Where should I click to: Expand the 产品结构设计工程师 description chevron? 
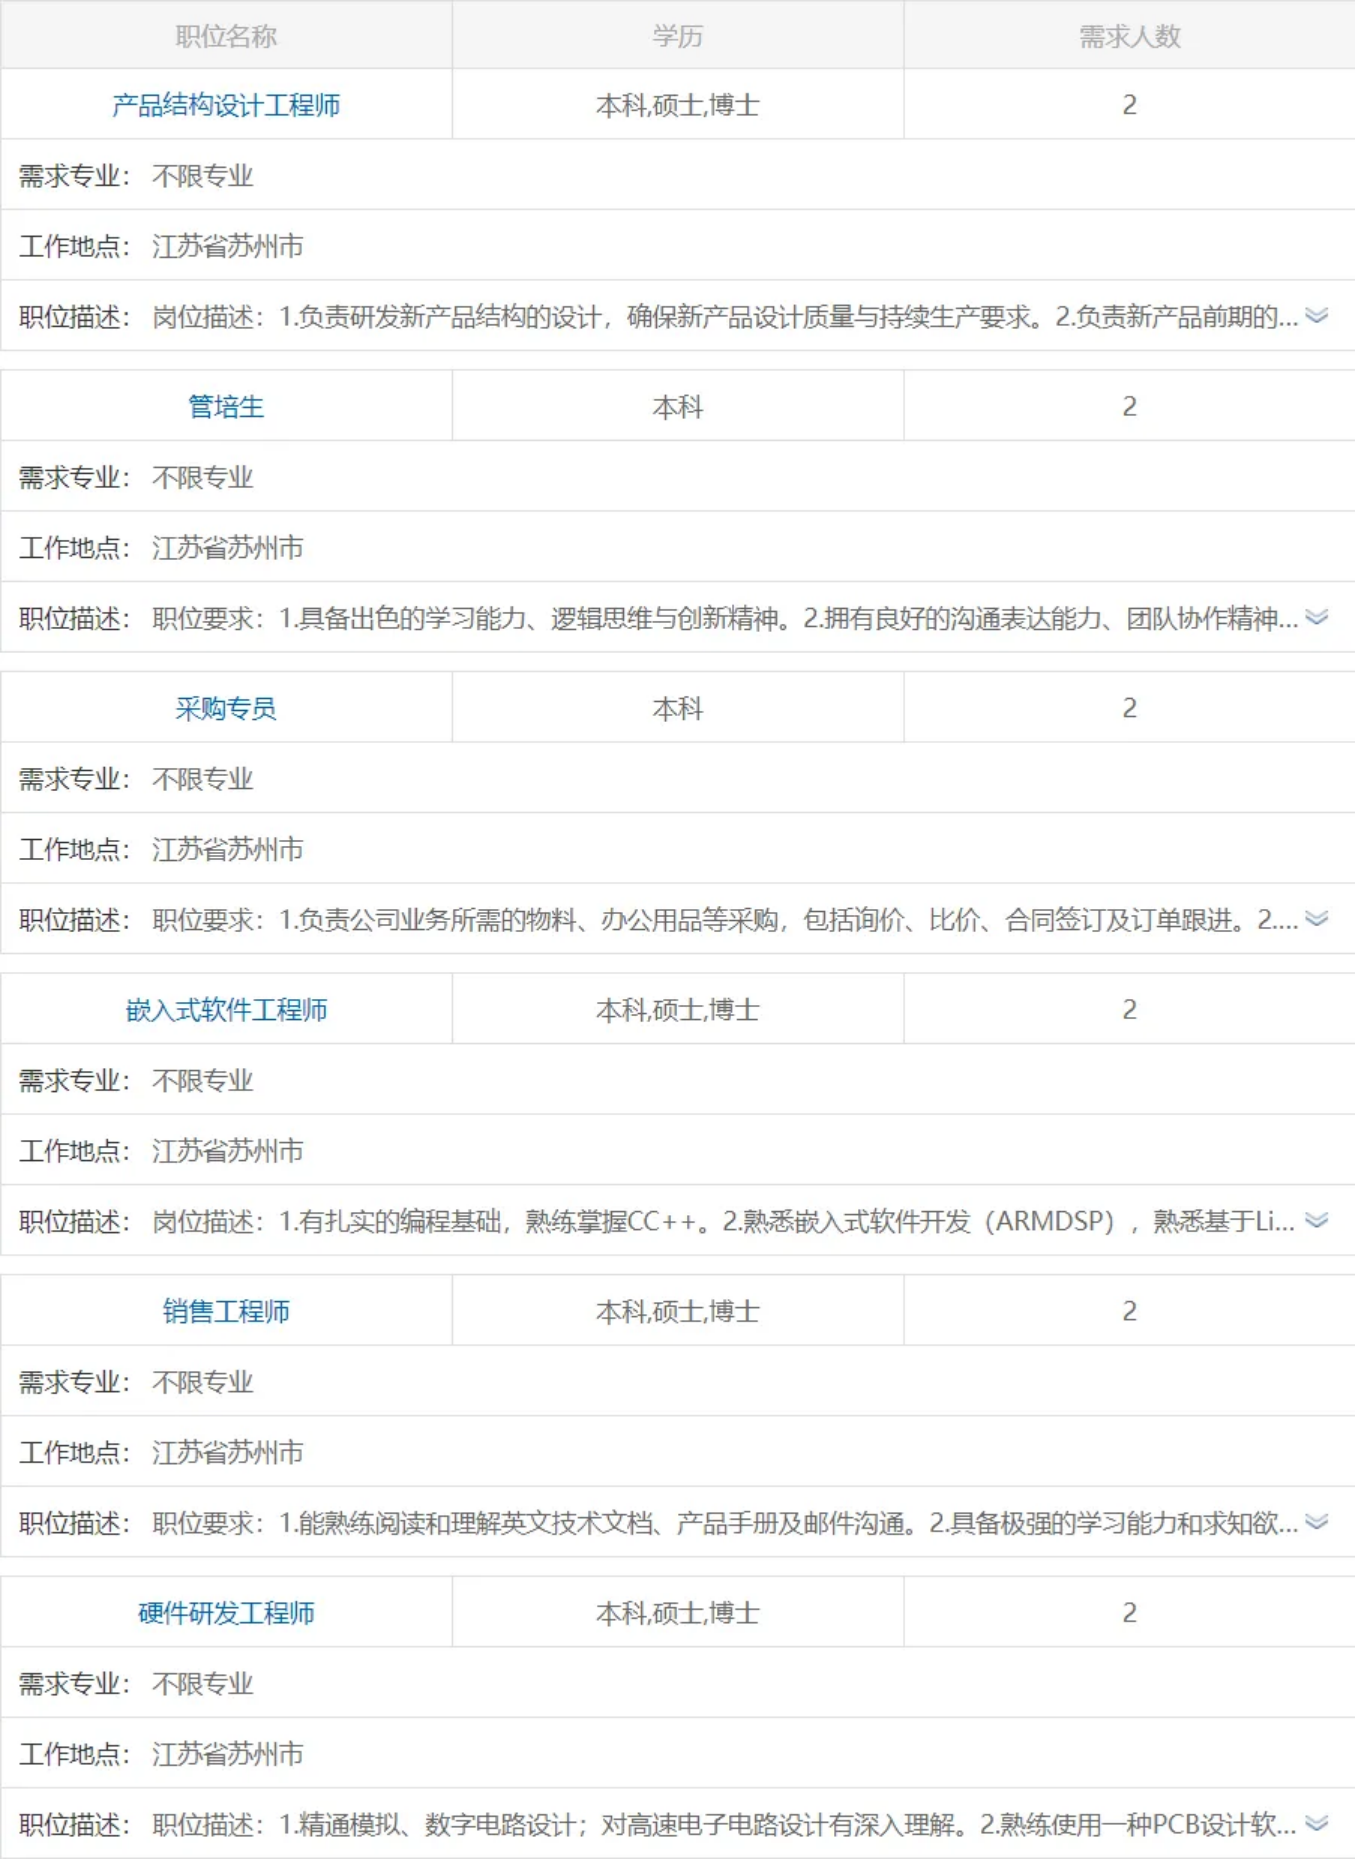[1317, 316]
